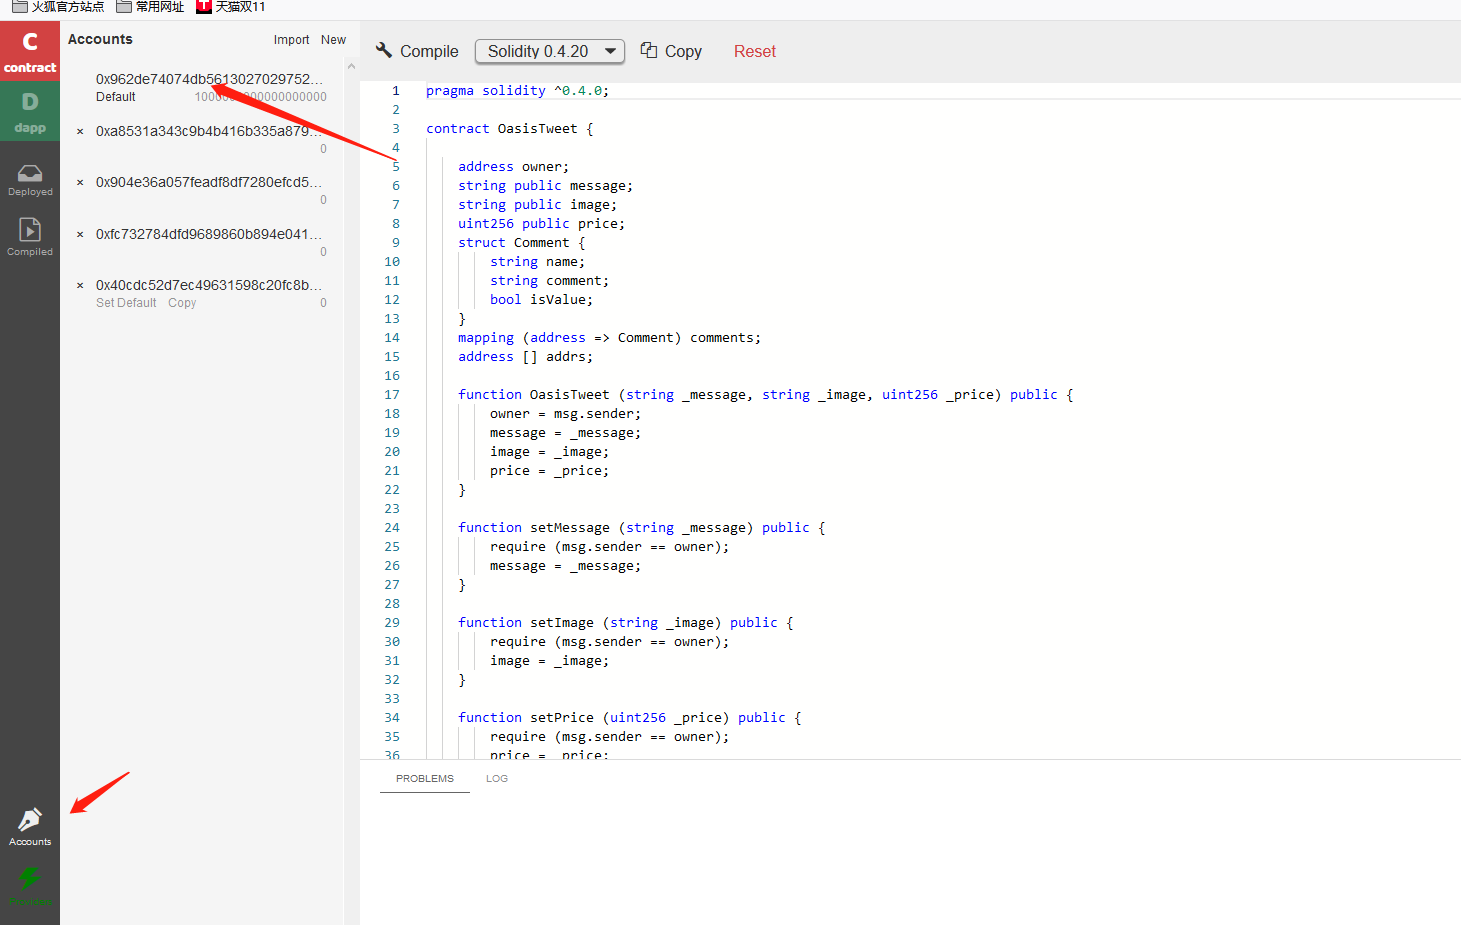The width and height of the screenshot is (1461, 925).
Task: Click the Accounts panel heading
Action: pos(100,39)
